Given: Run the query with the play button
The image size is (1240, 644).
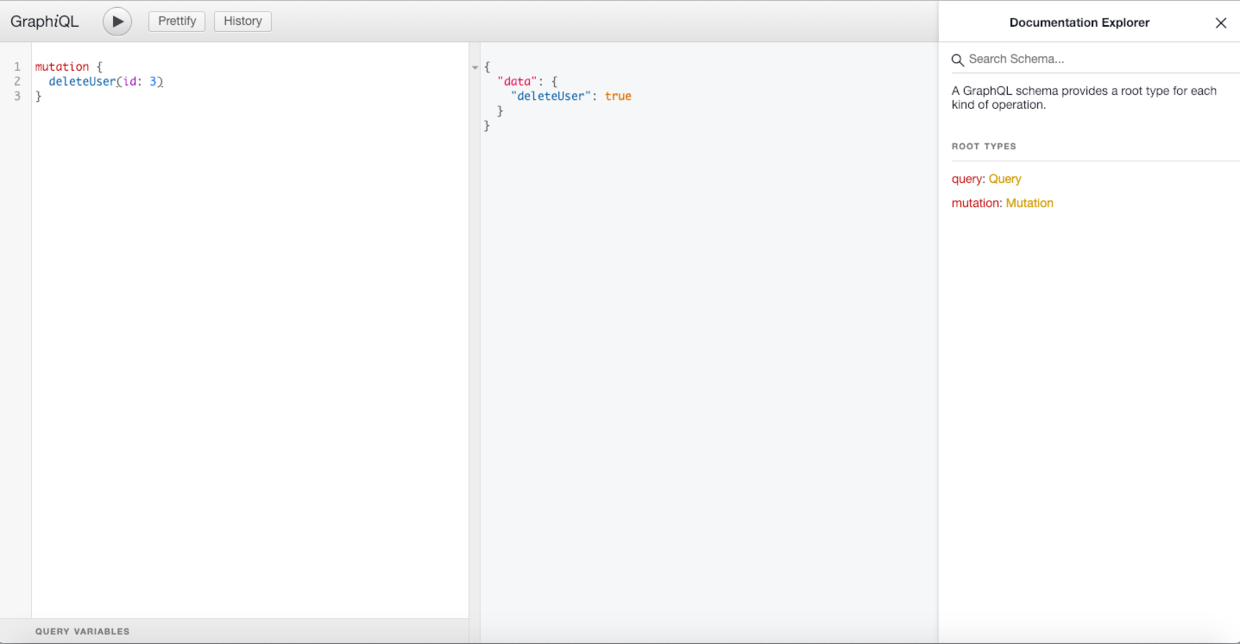Looking at the screenshot, I should click(x=117, y=21).
